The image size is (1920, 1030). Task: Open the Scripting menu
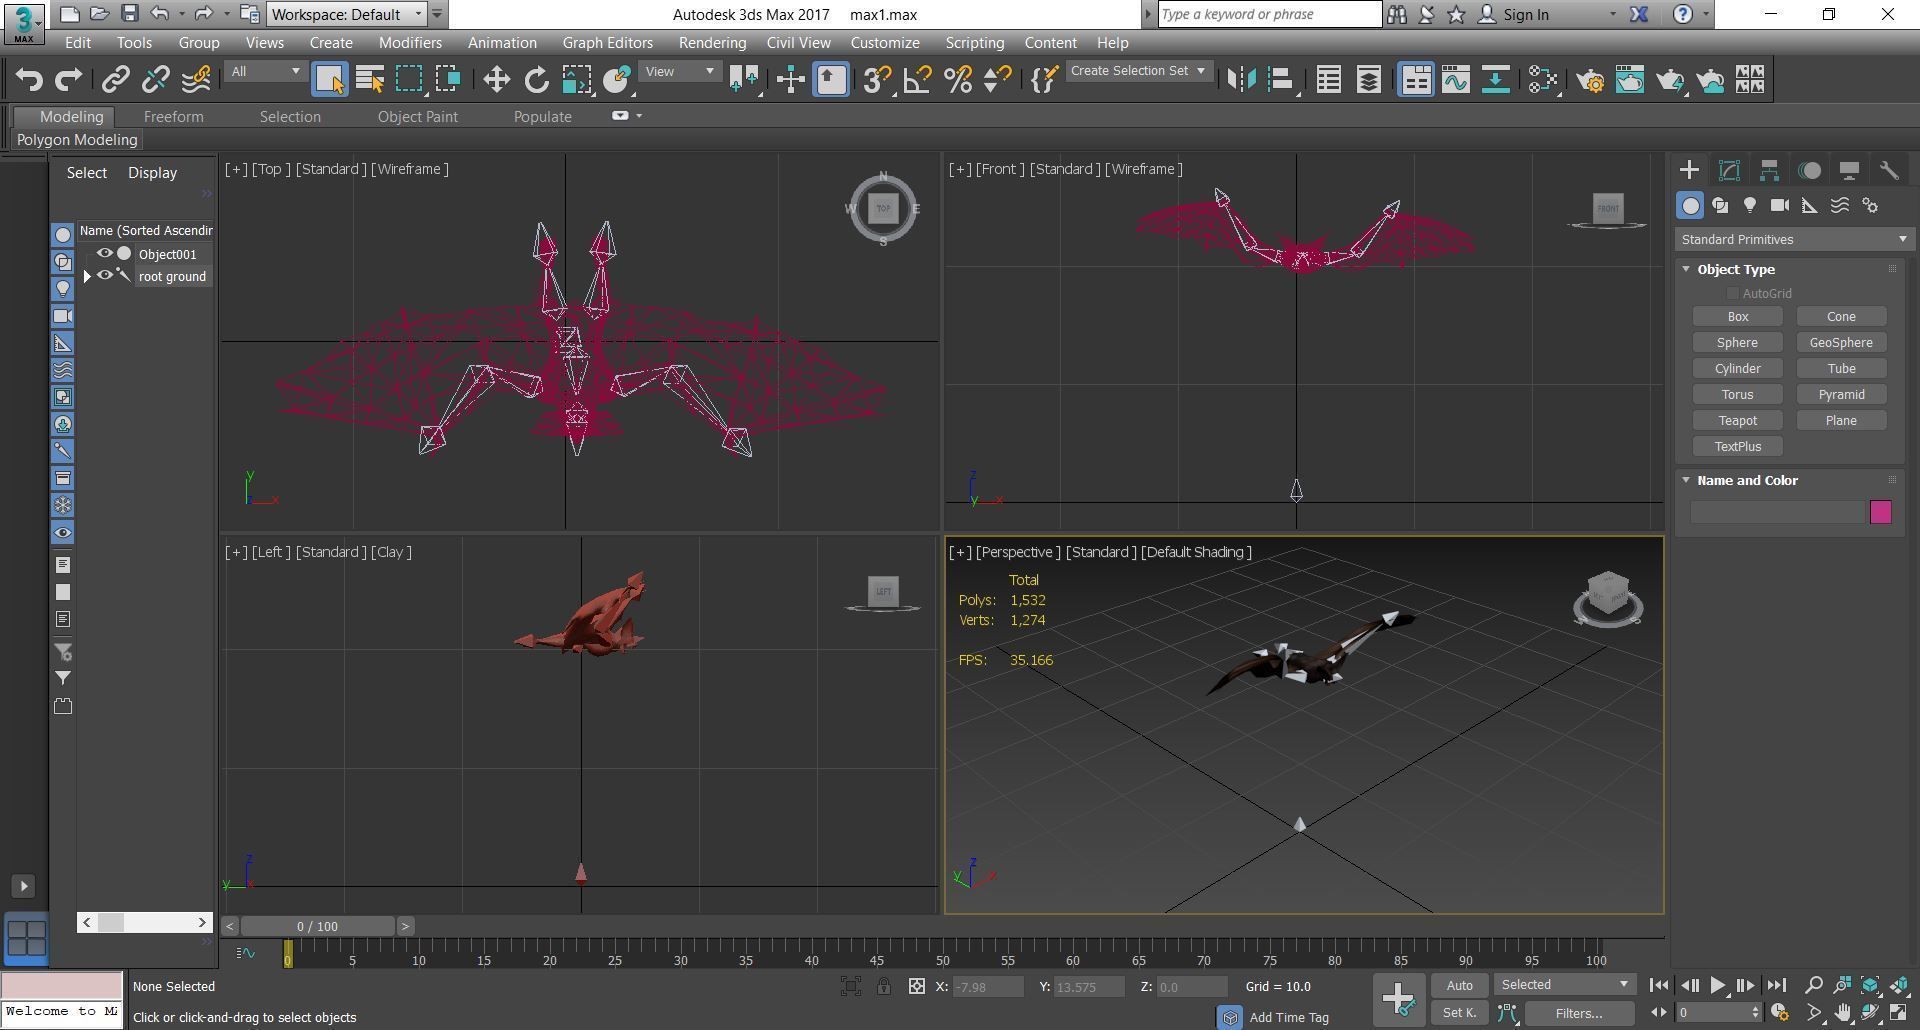[974, 43]
